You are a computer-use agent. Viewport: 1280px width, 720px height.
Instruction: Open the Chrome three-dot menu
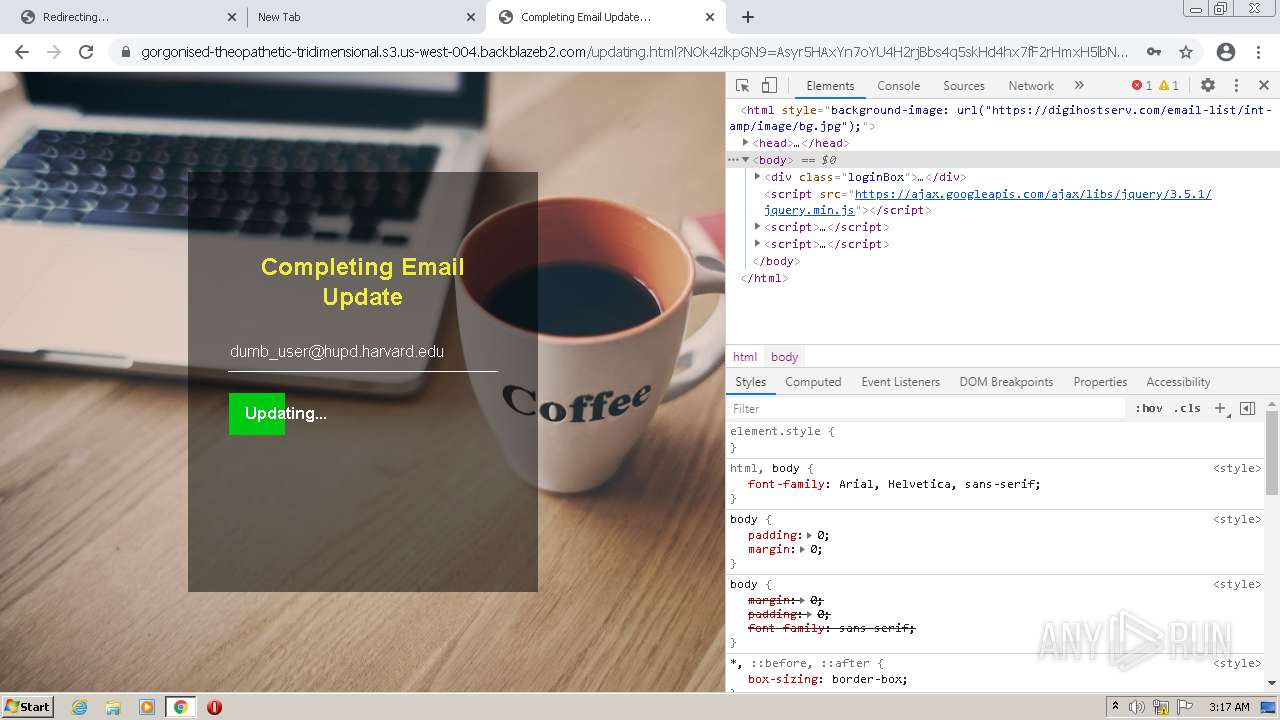coord(1259,52)
